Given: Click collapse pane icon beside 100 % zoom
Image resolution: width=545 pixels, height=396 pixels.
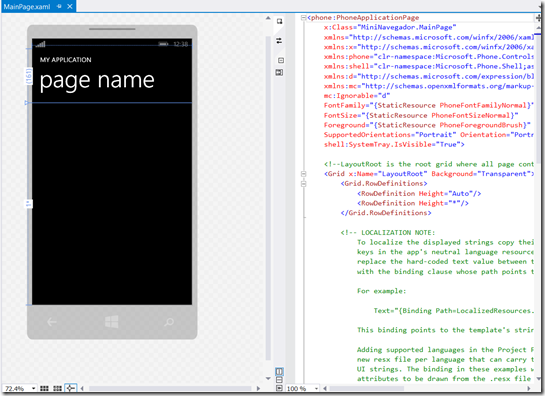Looking at the screenshot, I should pyautogui.click(x=279, y=388).
